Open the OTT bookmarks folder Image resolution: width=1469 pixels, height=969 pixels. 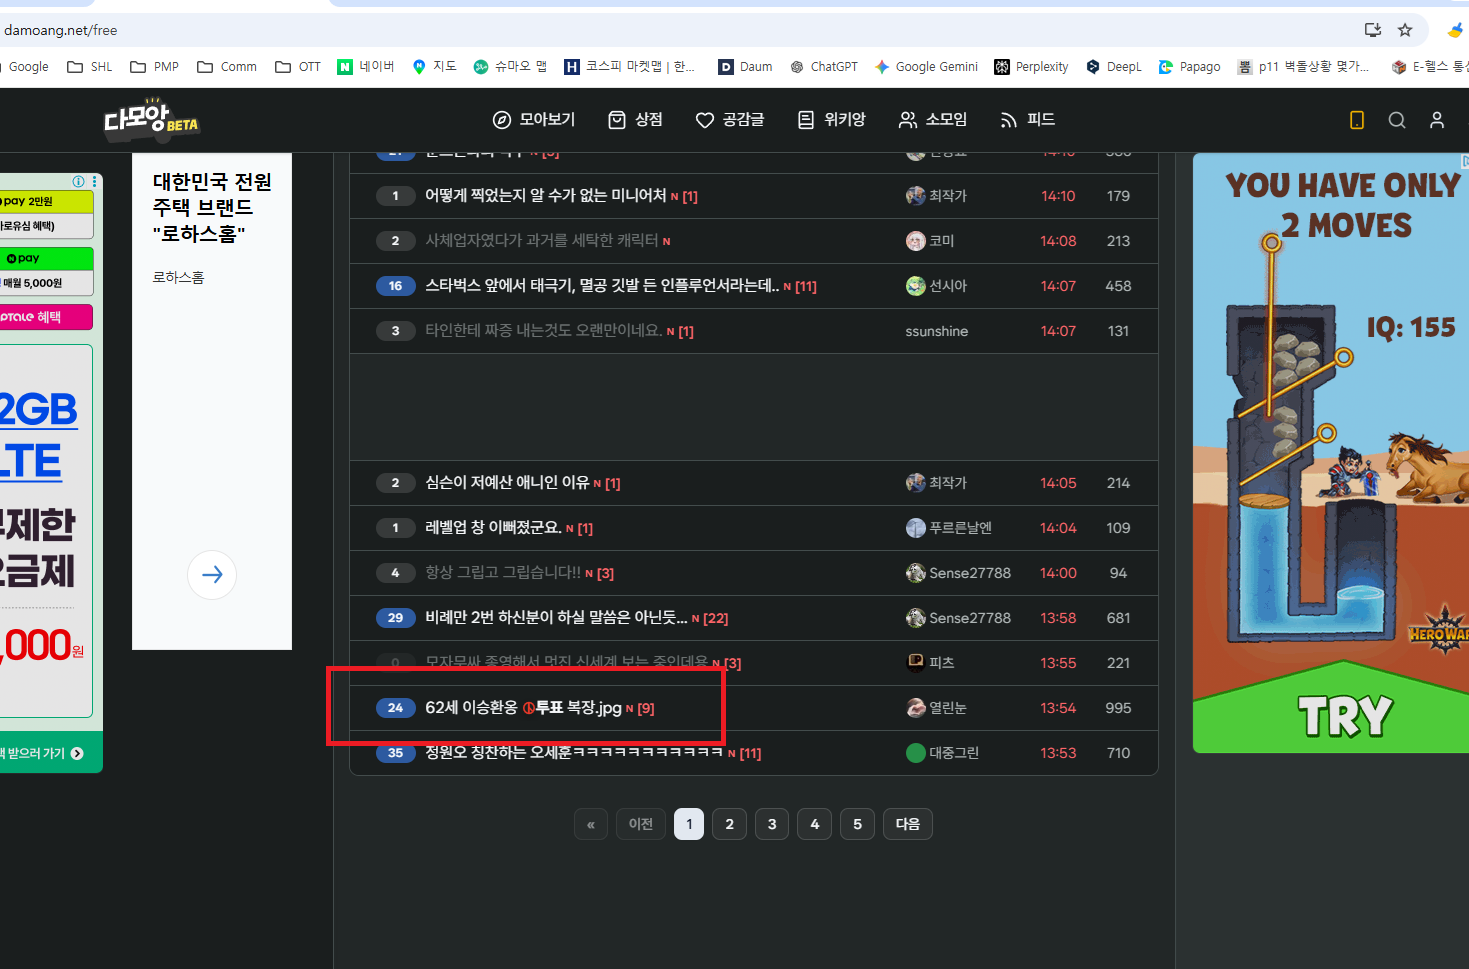click(x=298, y=67)
